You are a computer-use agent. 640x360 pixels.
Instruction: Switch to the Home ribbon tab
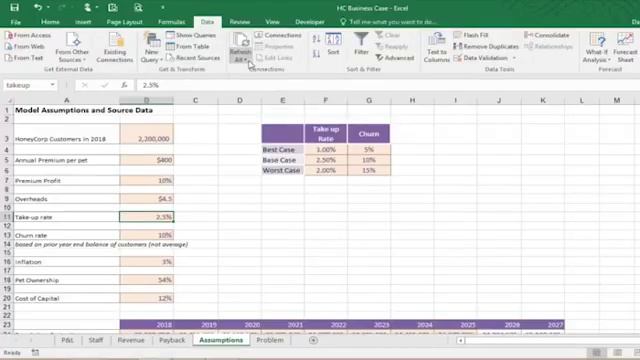(50, 22)
